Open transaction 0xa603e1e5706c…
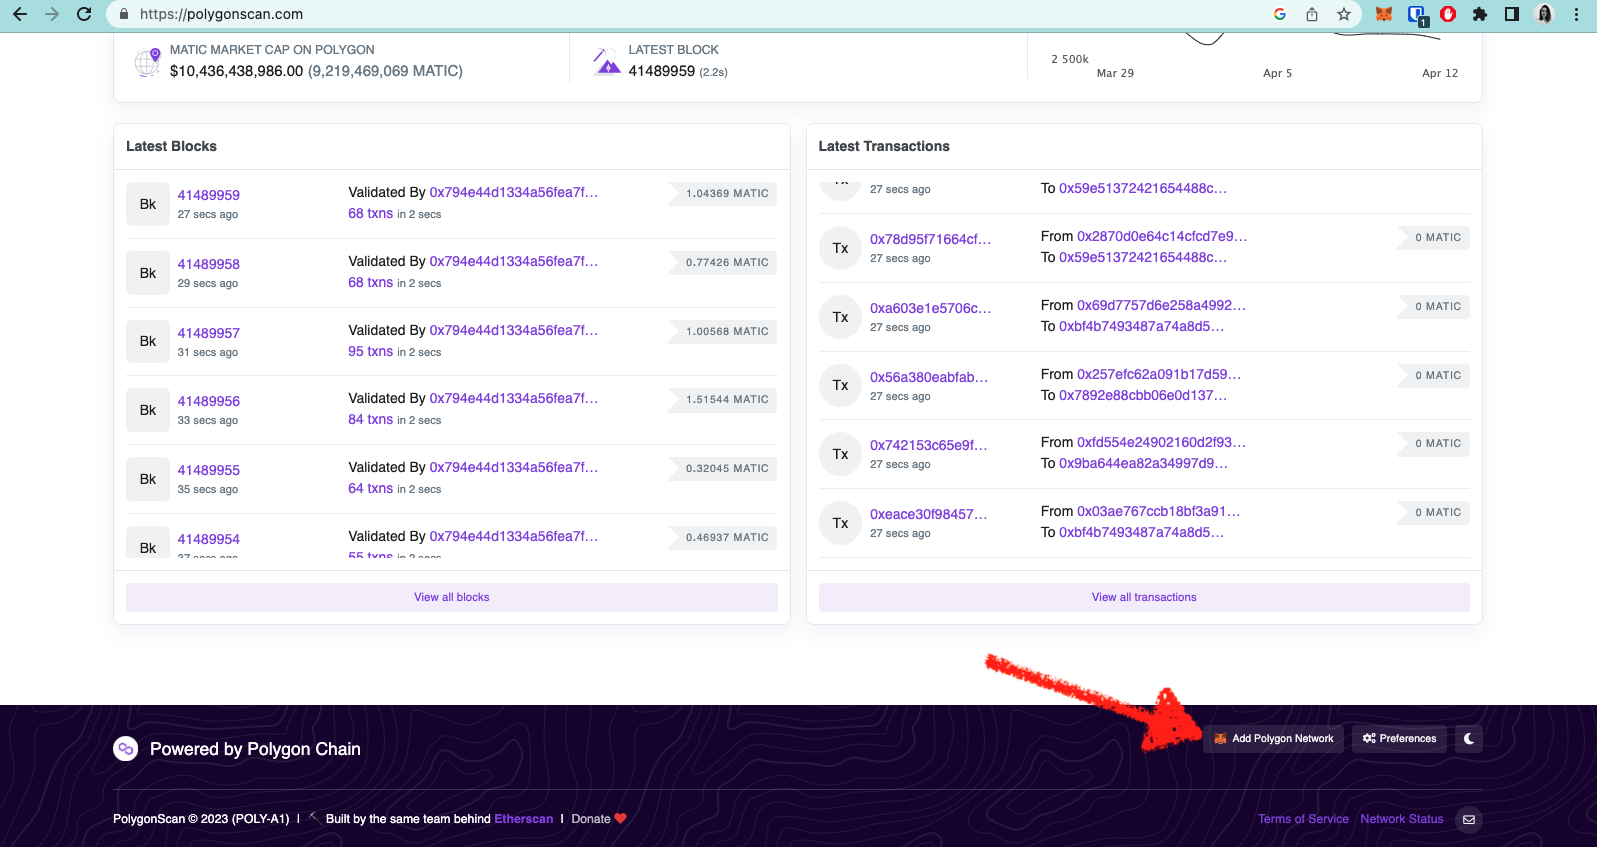This screenshot has height=847, width=1597. point(931,308)
